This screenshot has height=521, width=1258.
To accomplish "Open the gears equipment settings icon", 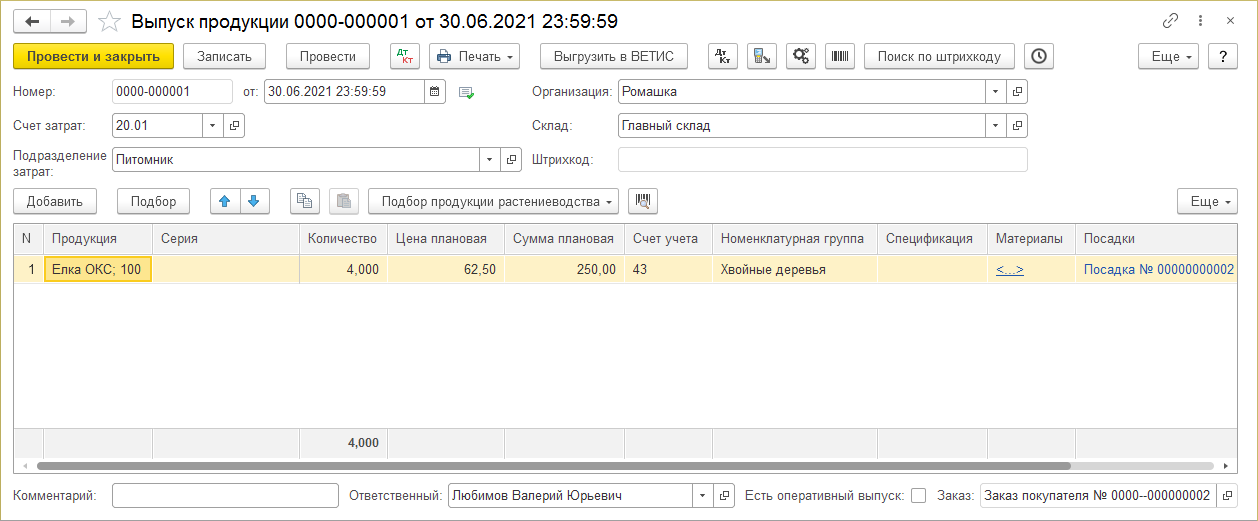I will tap(801, 56).
